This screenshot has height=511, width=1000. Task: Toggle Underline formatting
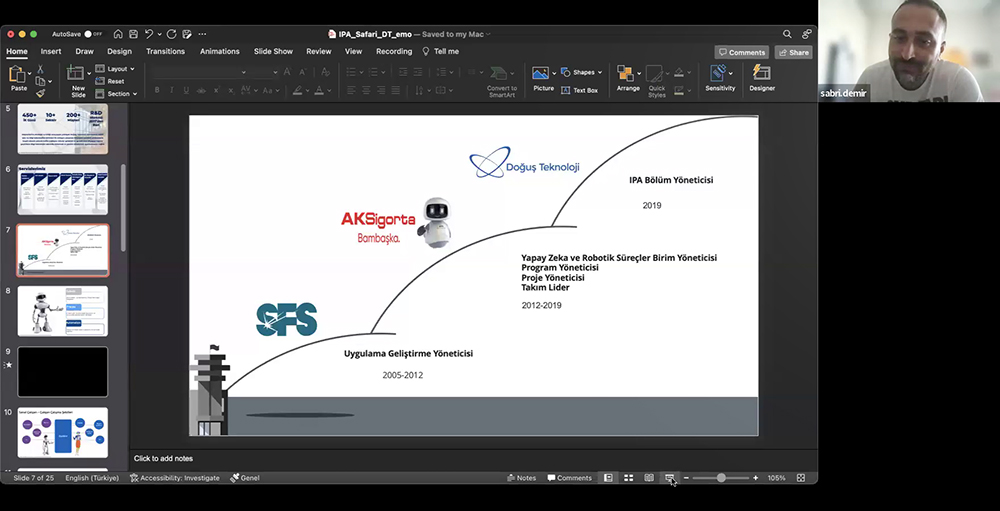click(186, 91)
